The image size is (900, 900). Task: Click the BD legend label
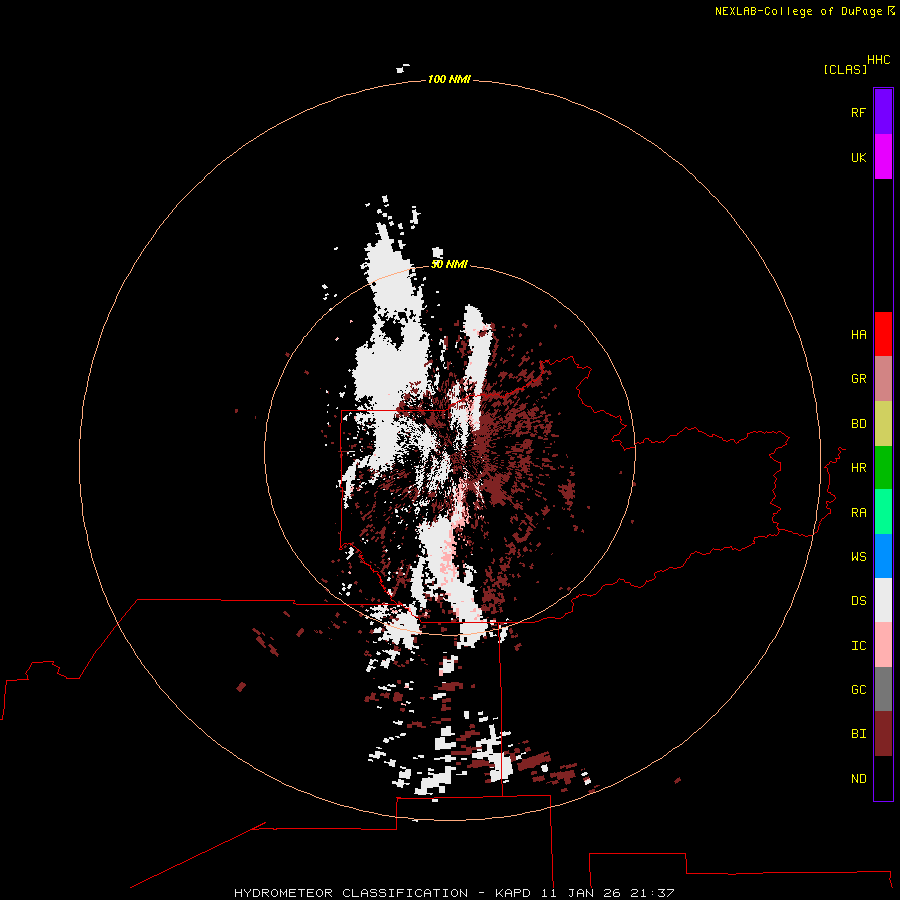pyautogui.click(x=858, y=424)
